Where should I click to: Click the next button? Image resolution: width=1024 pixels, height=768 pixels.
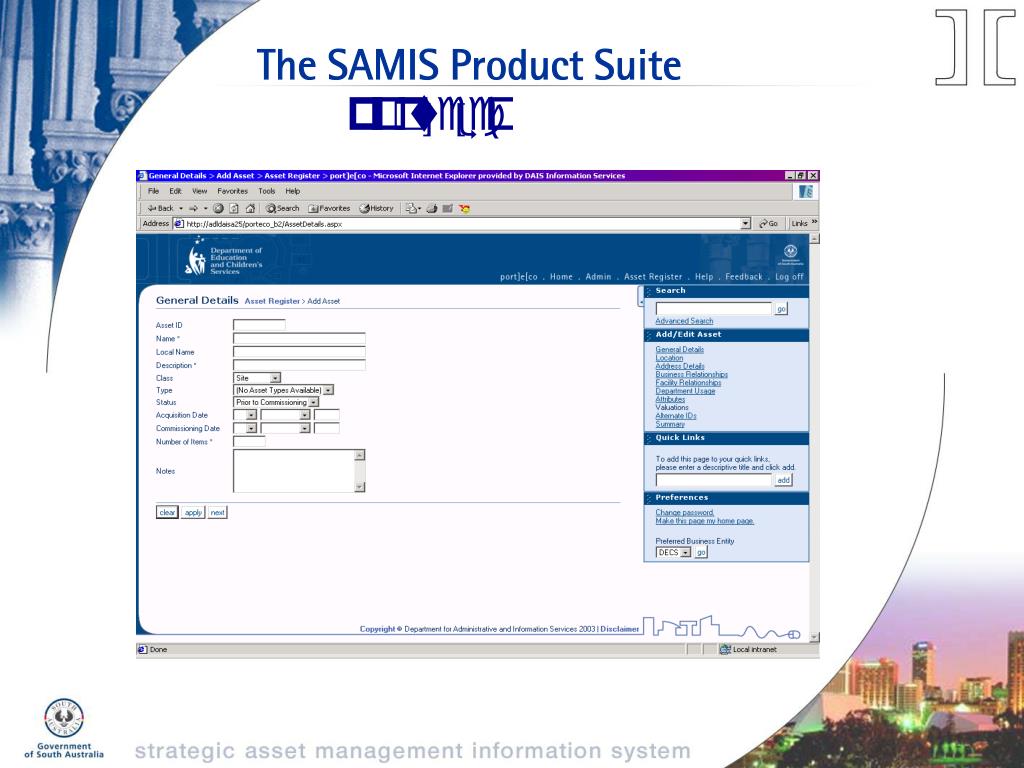click(217, 513)
